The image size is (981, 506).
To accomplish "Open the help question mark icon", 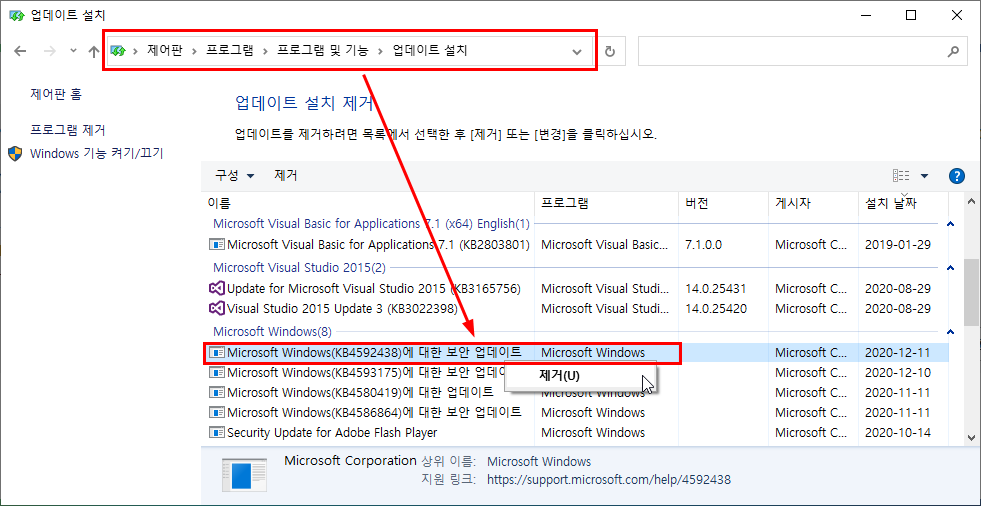I will [x=957, y=176].
